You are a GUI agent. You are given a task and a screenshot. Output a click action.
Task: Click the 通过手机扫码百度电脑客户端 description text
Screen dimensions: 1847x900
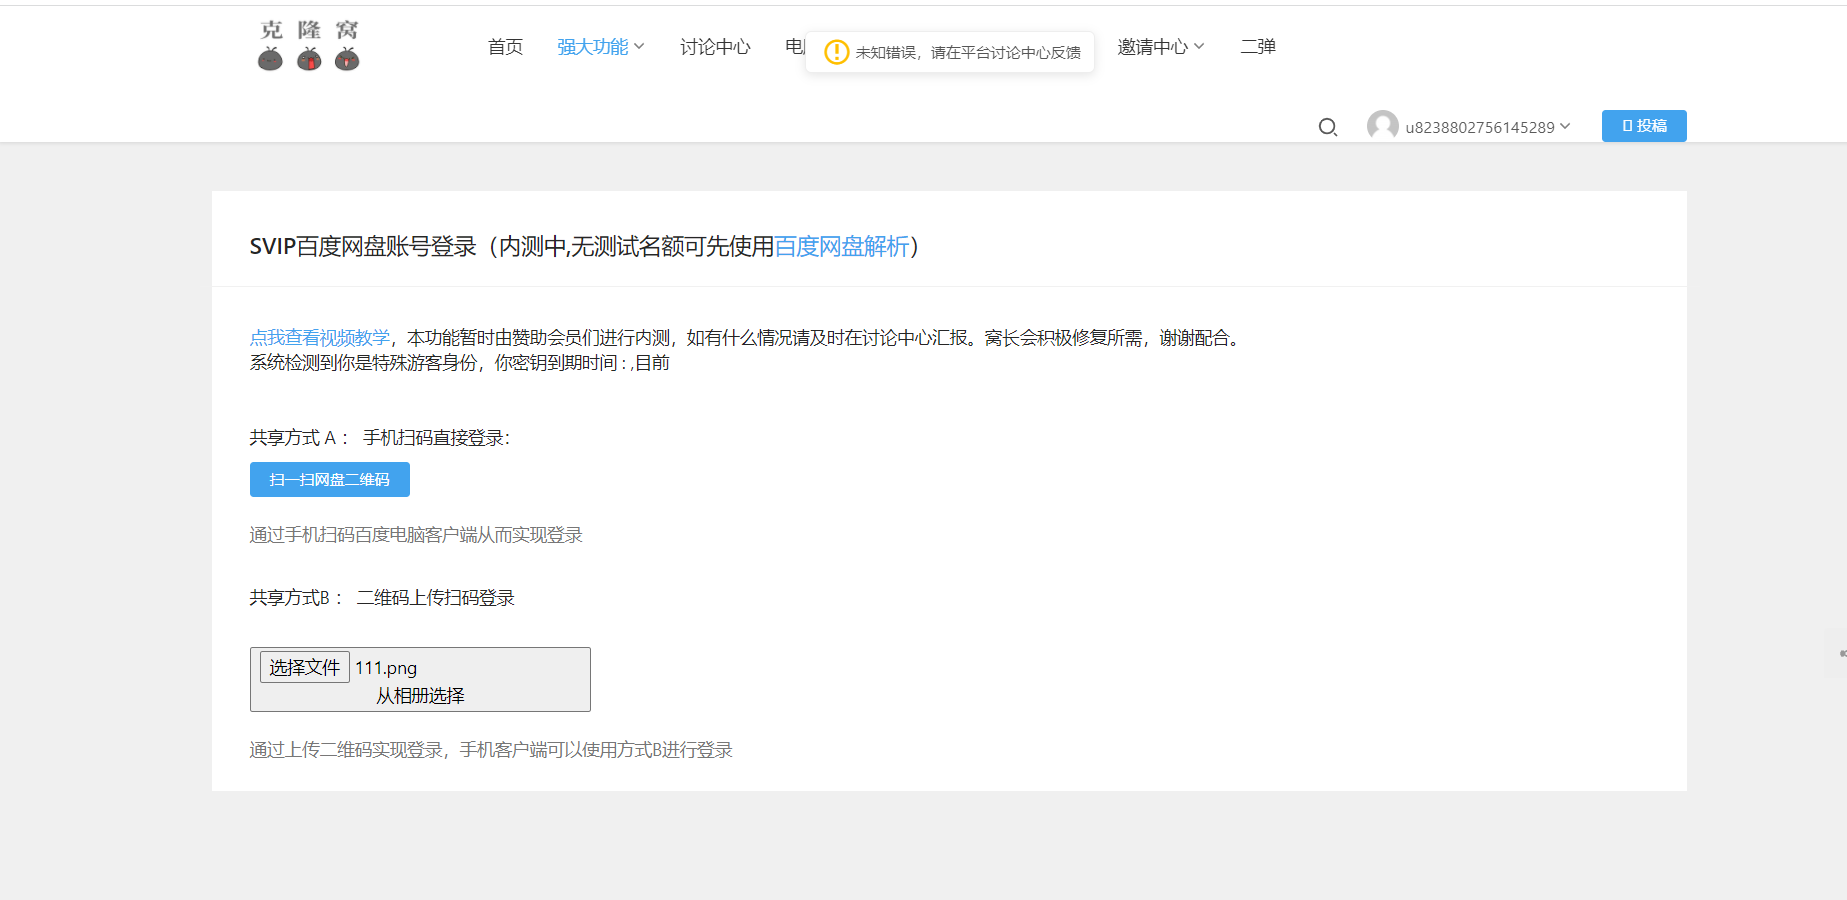coord(416,535)
